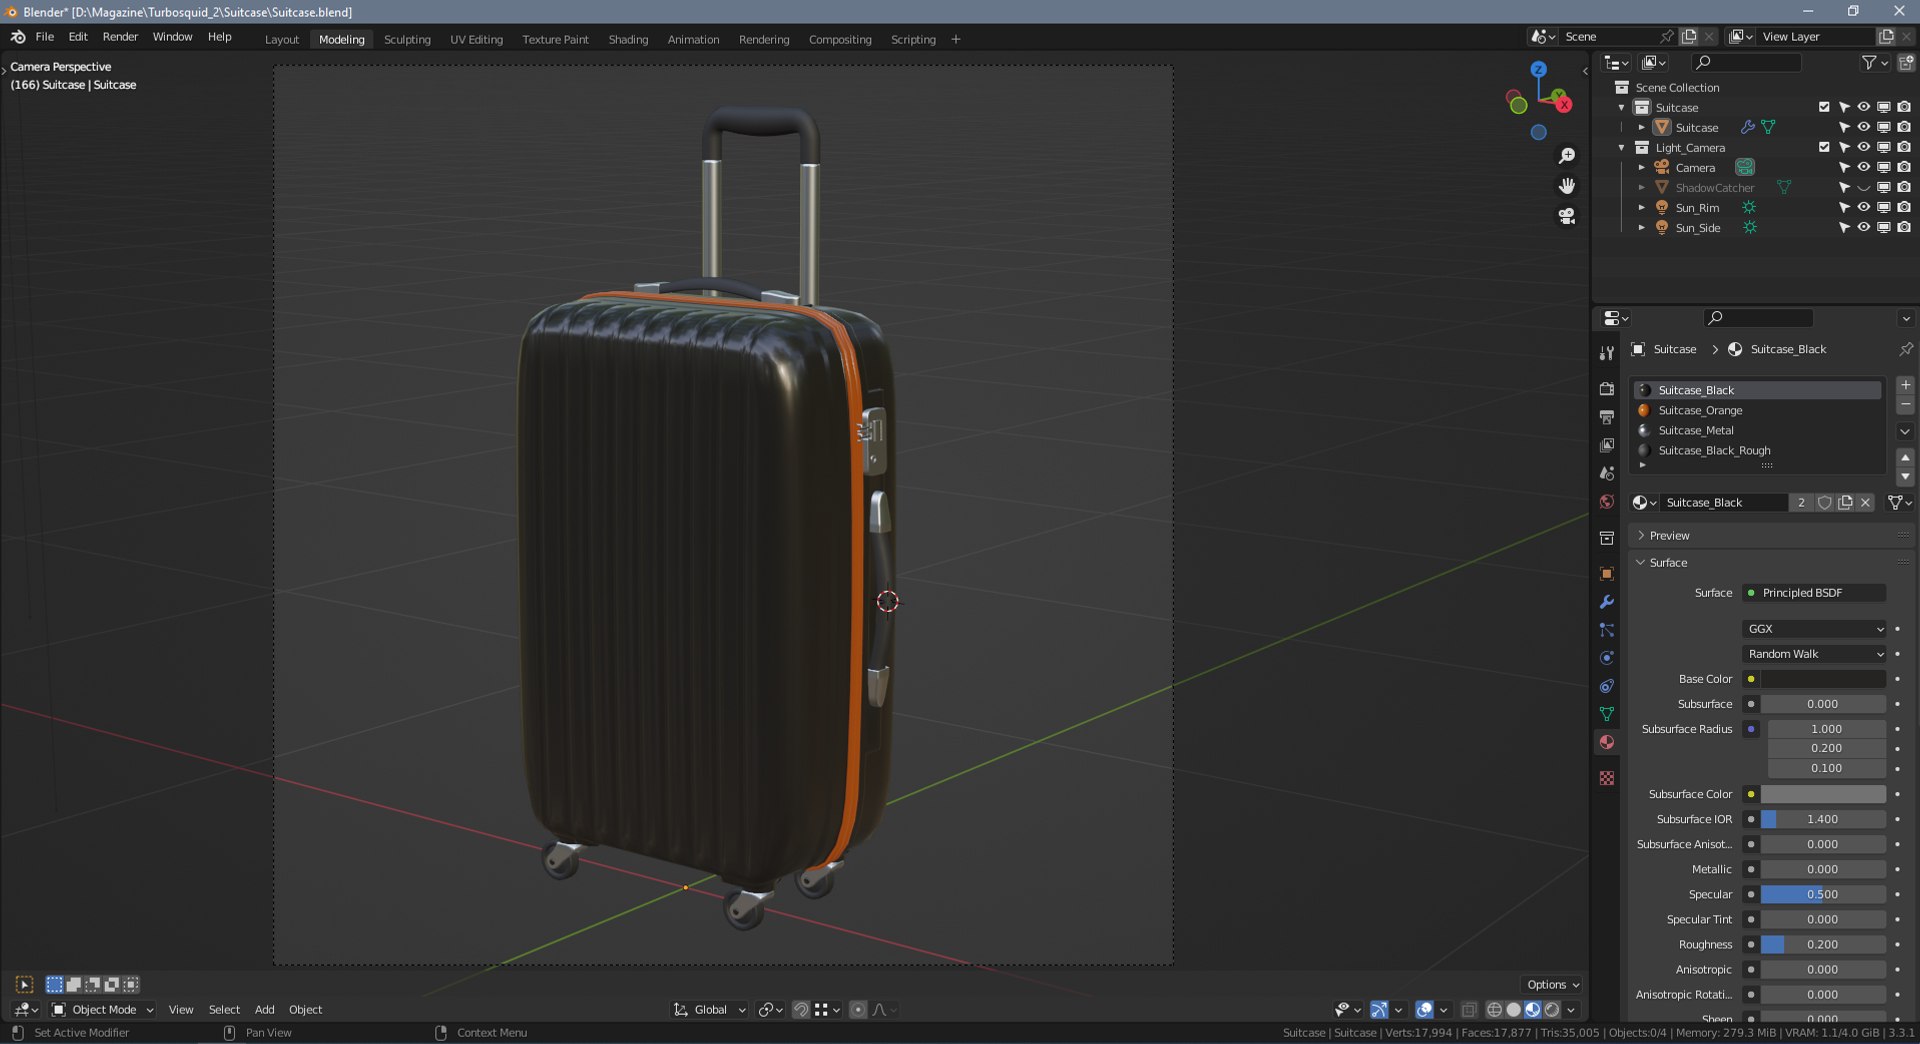Hide Sun_Rim light in viewport
Image resolution: width=1920 pixels, height=1044 pixels.
pyautogui.click(x=1864, y=207)
